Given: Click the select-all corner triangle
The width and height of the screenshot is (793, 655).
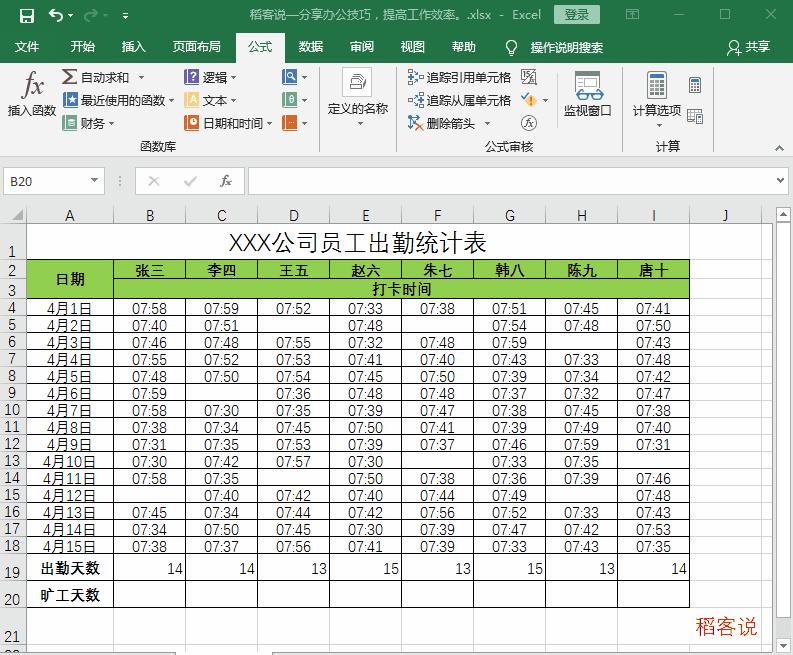Looking at the screenshot, I should pyautogui.click(x=17, y=215).
